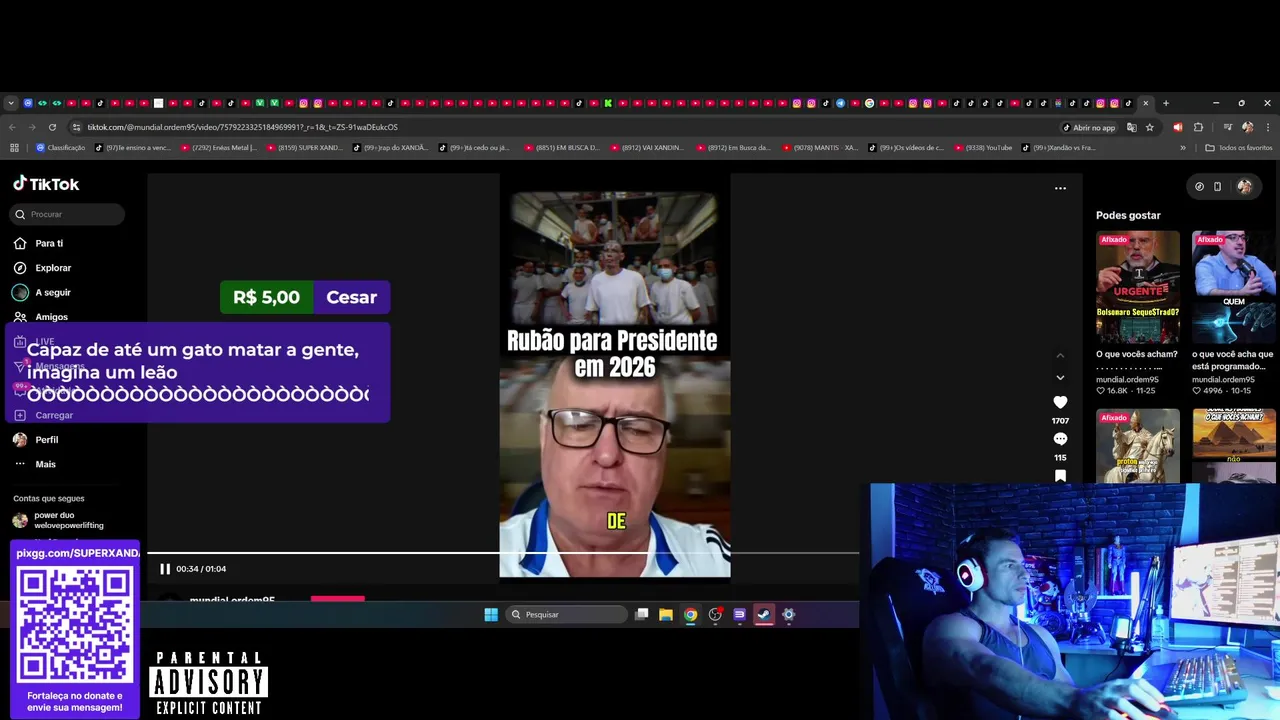Open Google Chrome from the taskbar
1280x720 pixels.
pyautogui.click(x=690, y=615)
